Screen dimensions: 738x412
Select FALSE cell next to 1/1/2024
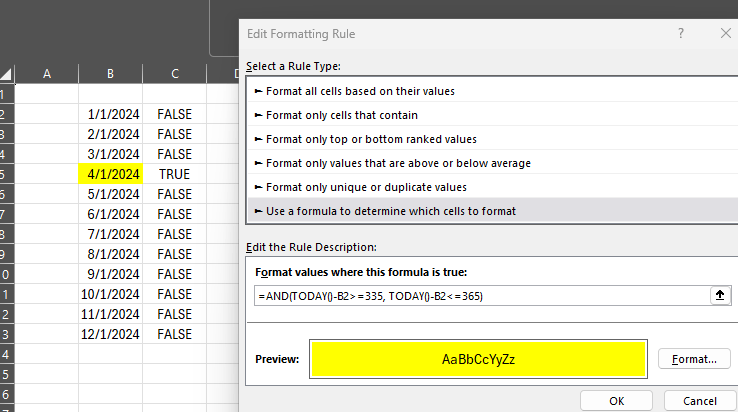(x=175, y=114)
